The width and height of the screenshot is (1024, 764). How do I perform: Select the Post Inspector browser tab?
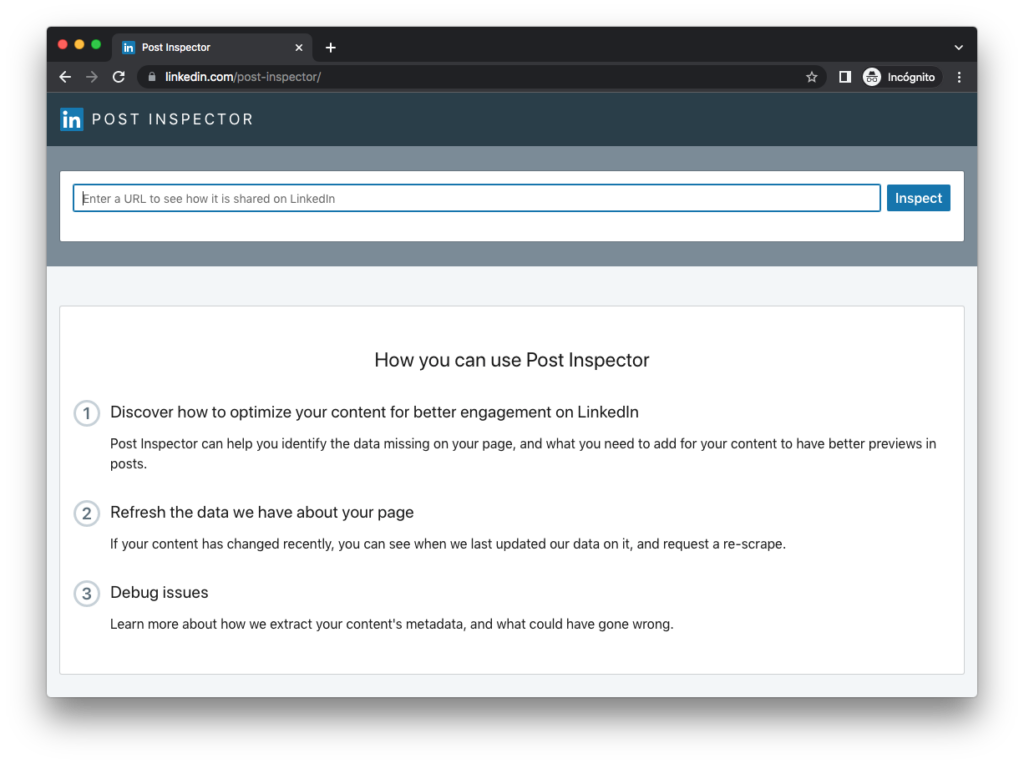pyautogui.click(x=200, y=47)
